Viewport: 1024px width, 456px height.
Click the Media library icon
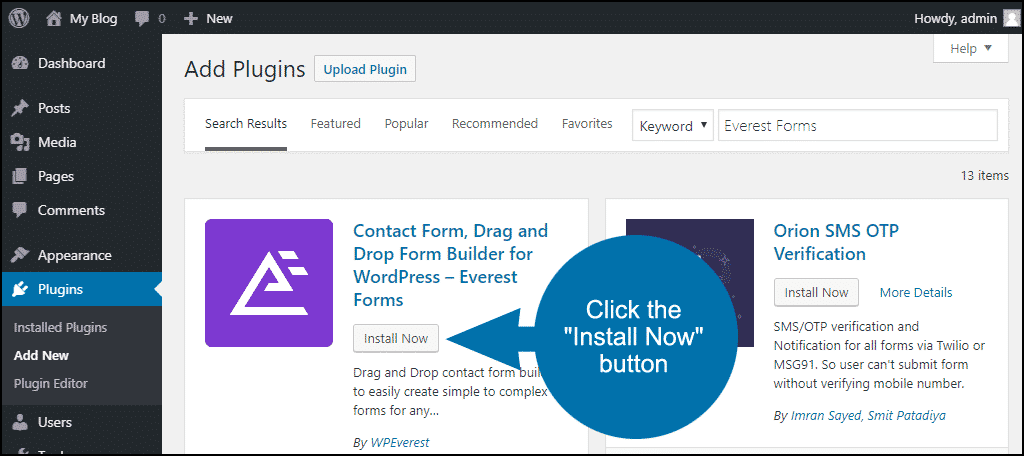(x=21, y=142)
